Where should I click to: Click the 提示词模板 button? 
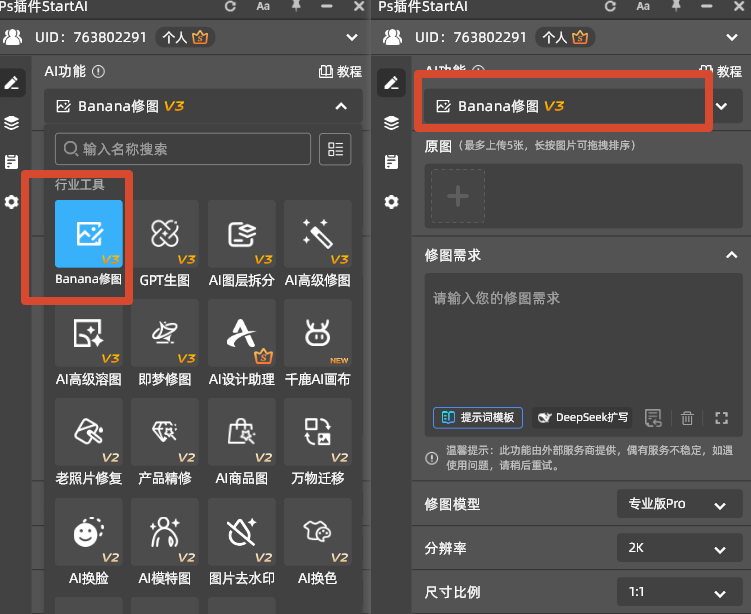(478, 418)
